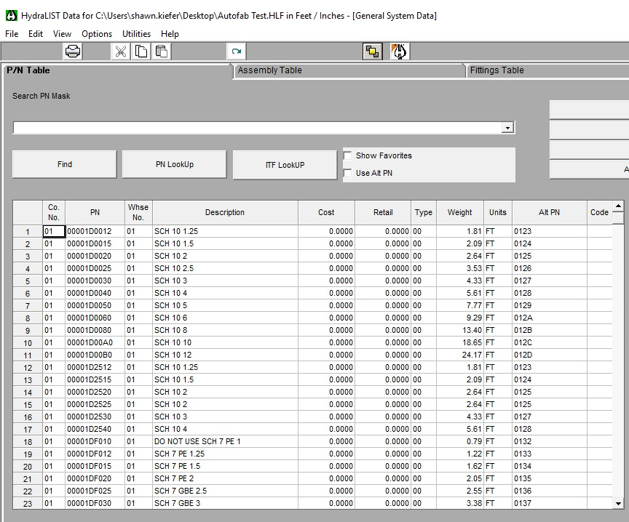The image size is (629, 522).
Task: Open the Help menu
Action: (x=170, y=34)
